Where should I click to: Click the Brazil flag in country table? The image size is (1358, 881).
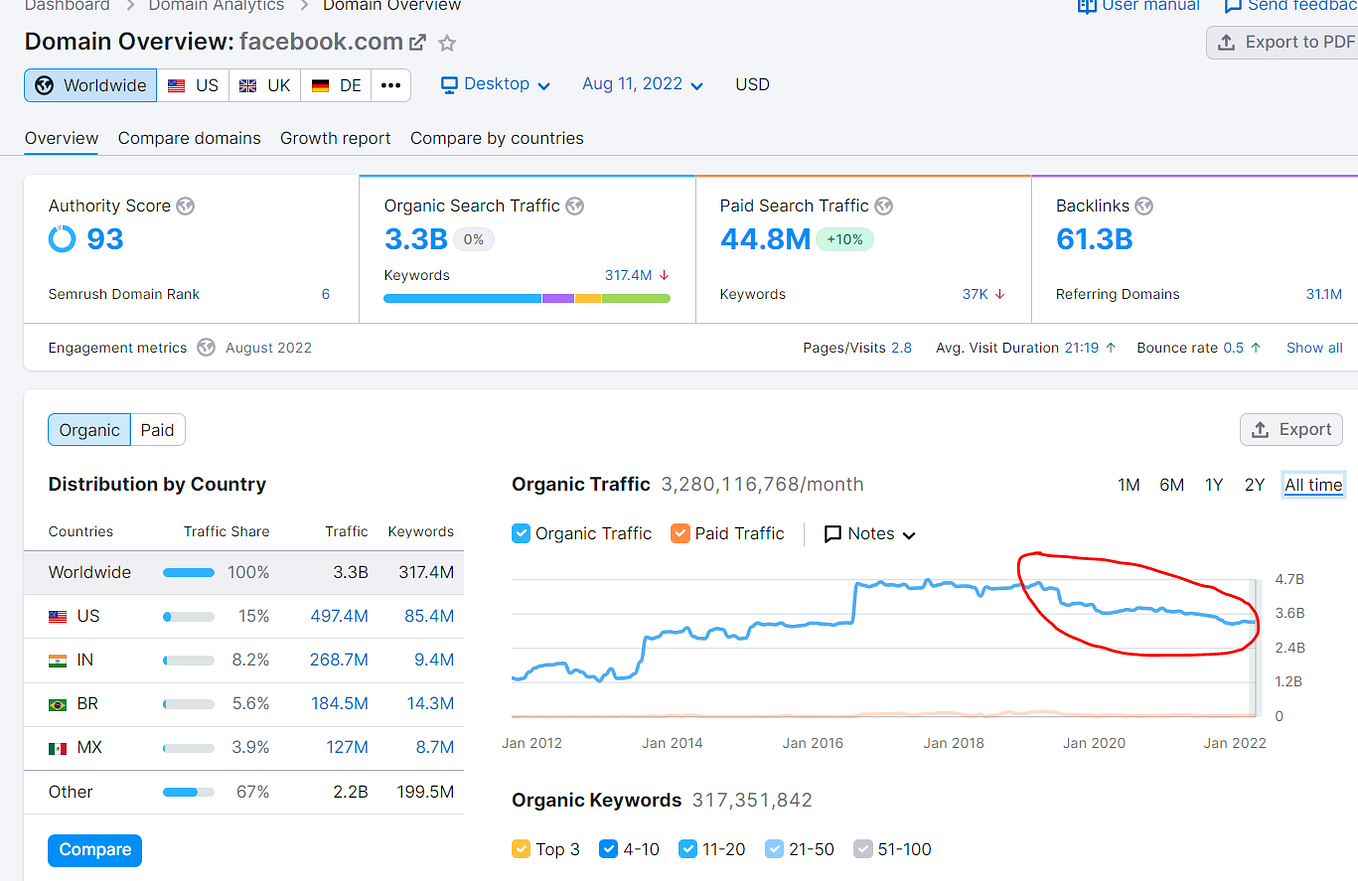point(58,704)
